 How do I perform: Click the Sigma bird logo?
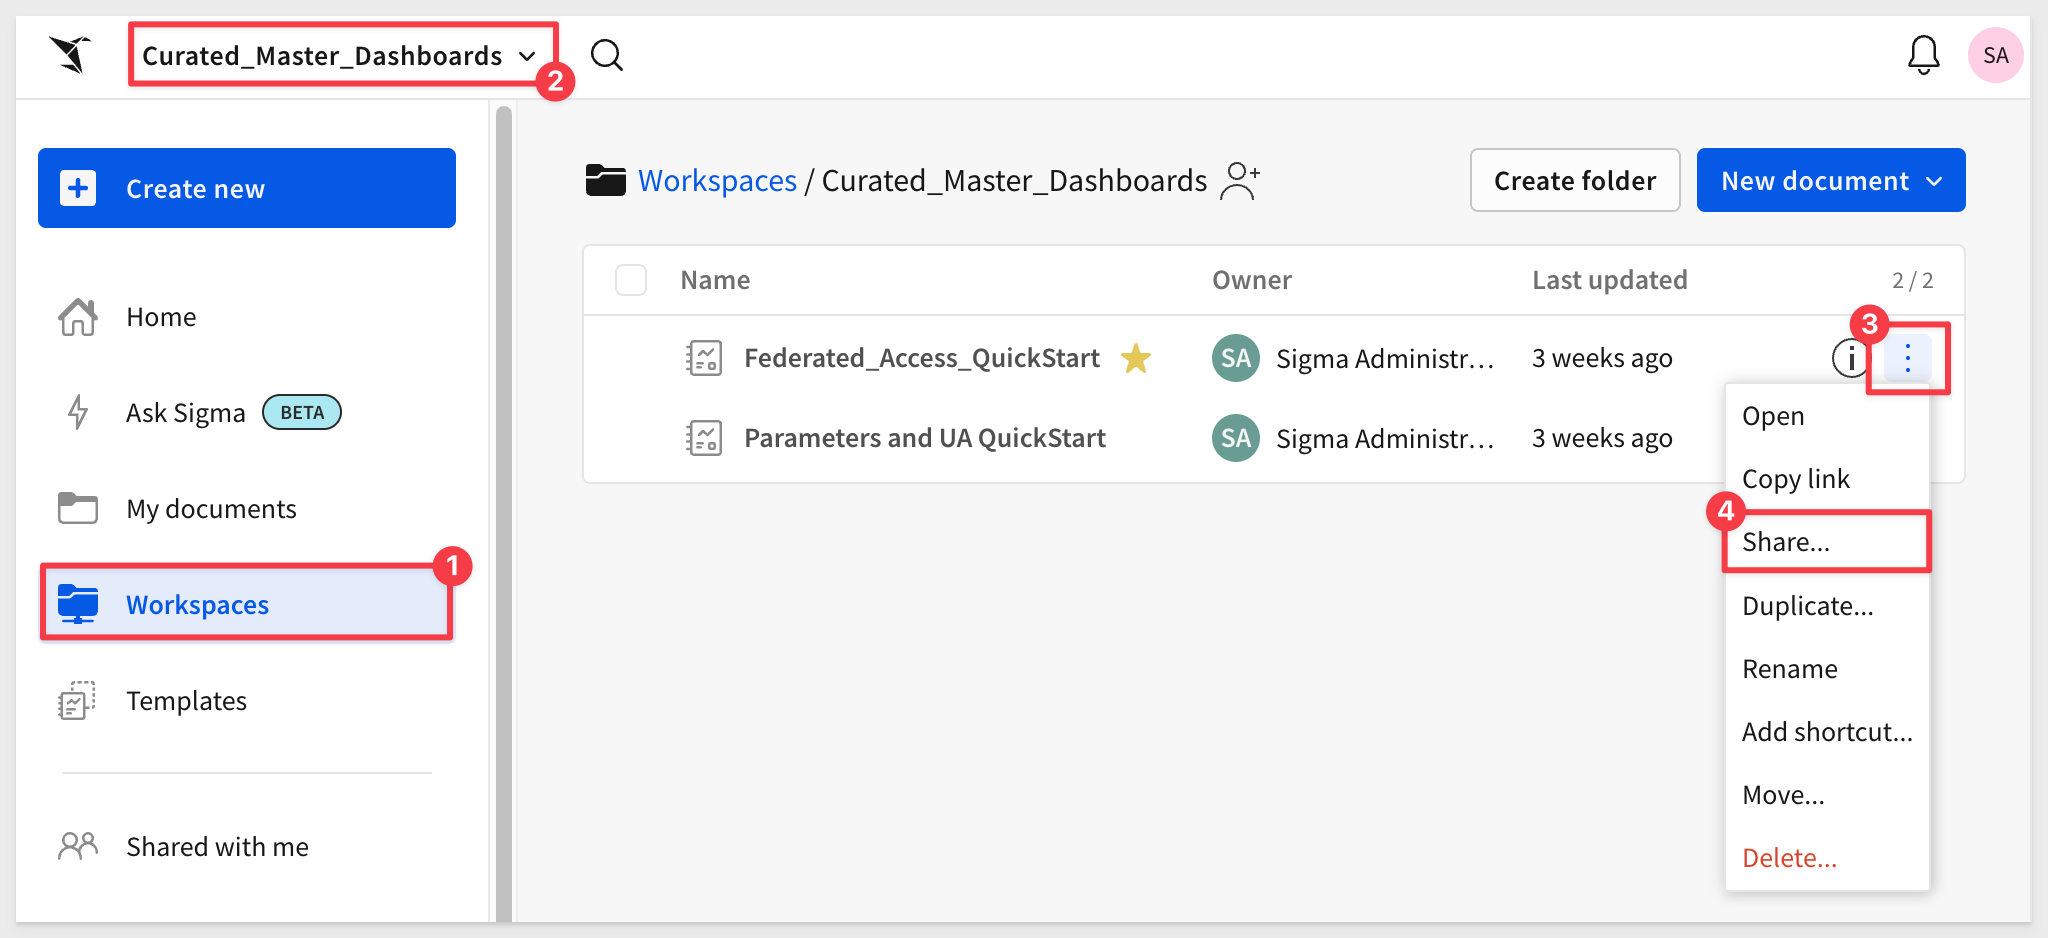pos(71,54)
